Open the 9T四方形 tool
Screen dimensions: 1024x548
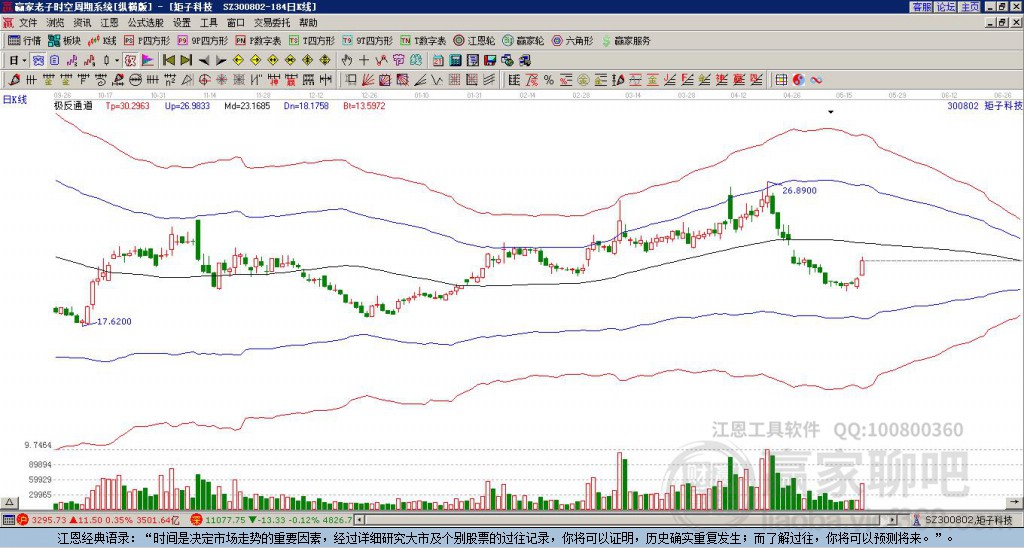click(x=368, y=40)
